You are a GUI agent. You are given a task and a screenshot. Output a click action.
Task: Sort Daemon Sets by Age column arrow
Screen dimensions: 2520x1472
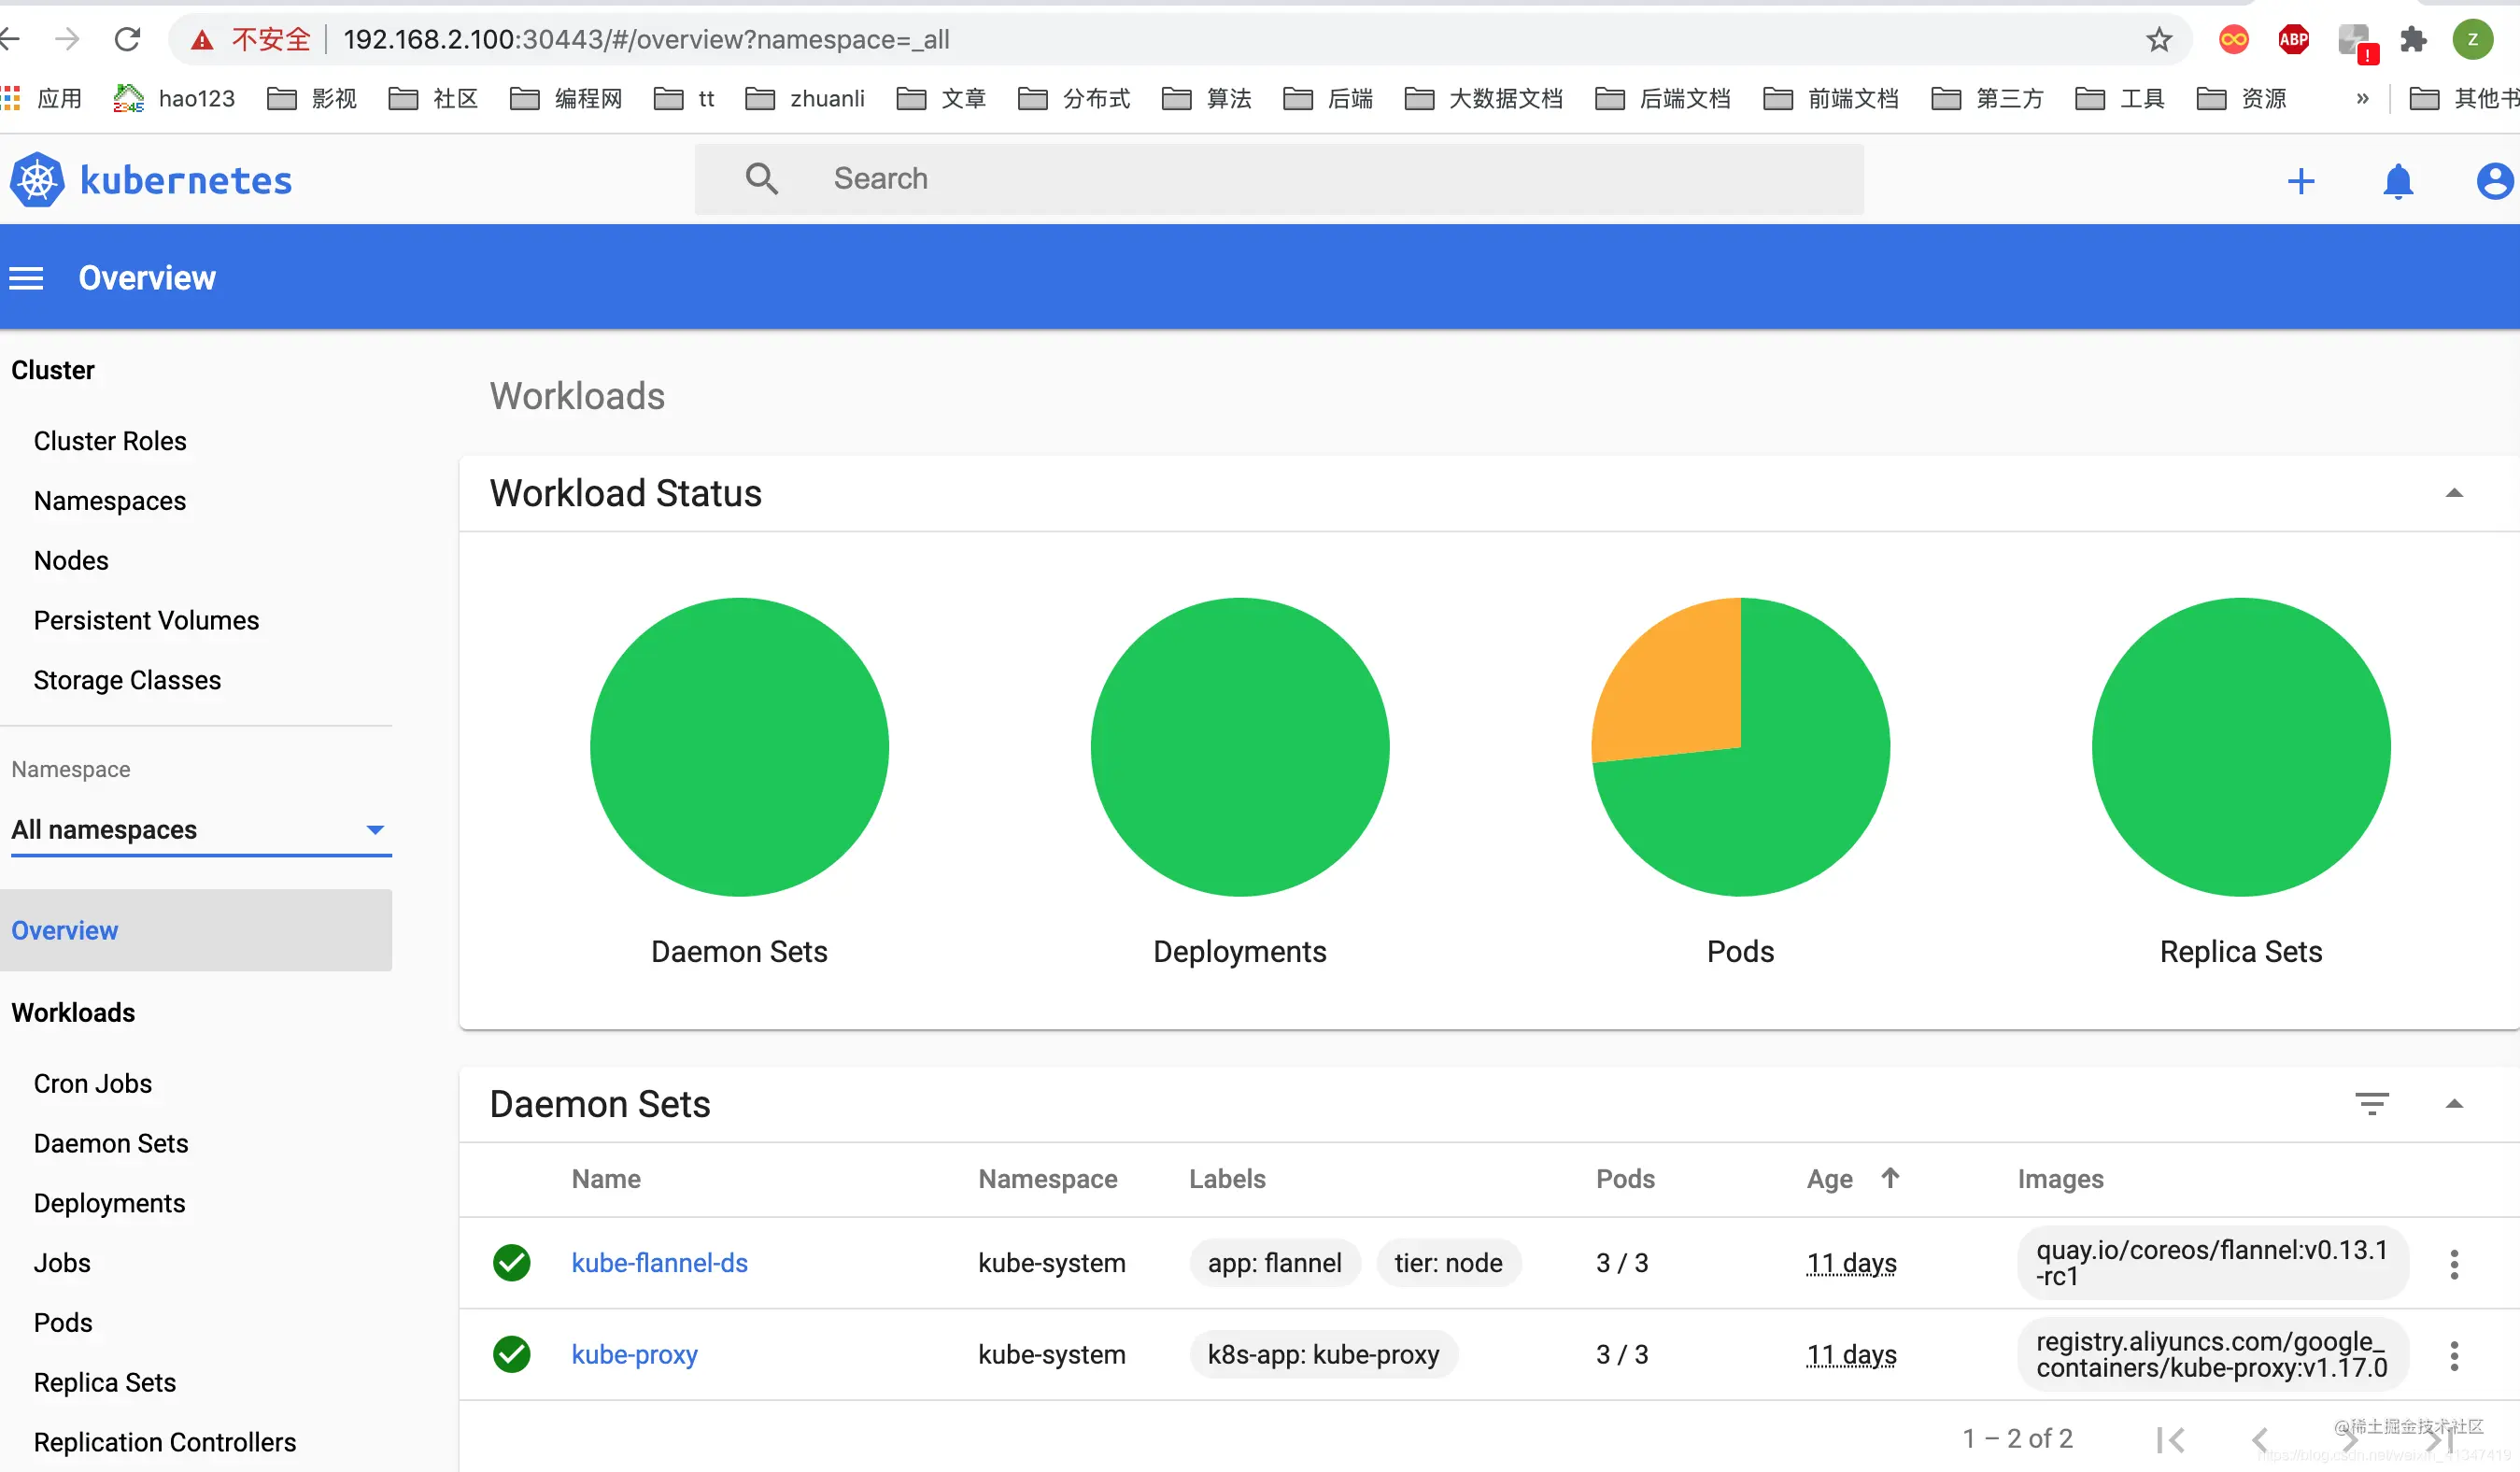[x=1890, y=1178]
